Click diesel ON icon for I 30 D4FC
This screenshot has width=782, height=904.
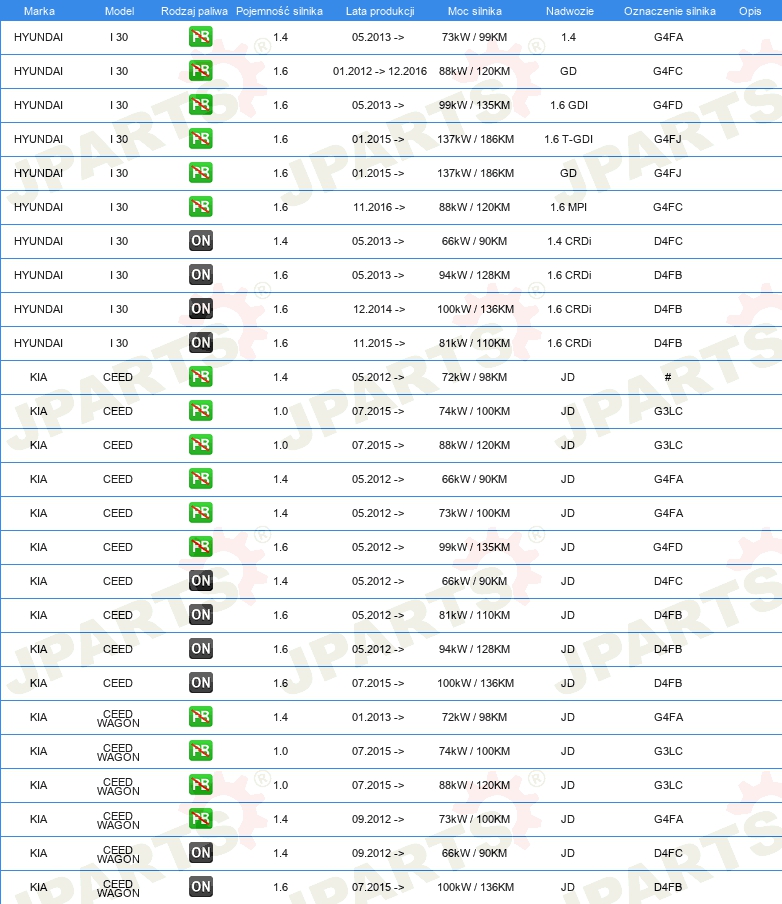coord(201,241)
